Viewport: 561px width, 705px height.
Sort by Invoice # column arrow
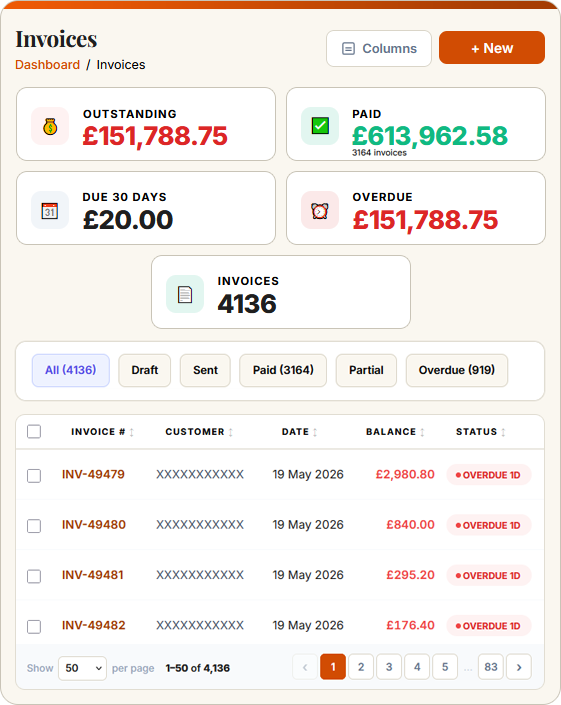tap(132, 432)
